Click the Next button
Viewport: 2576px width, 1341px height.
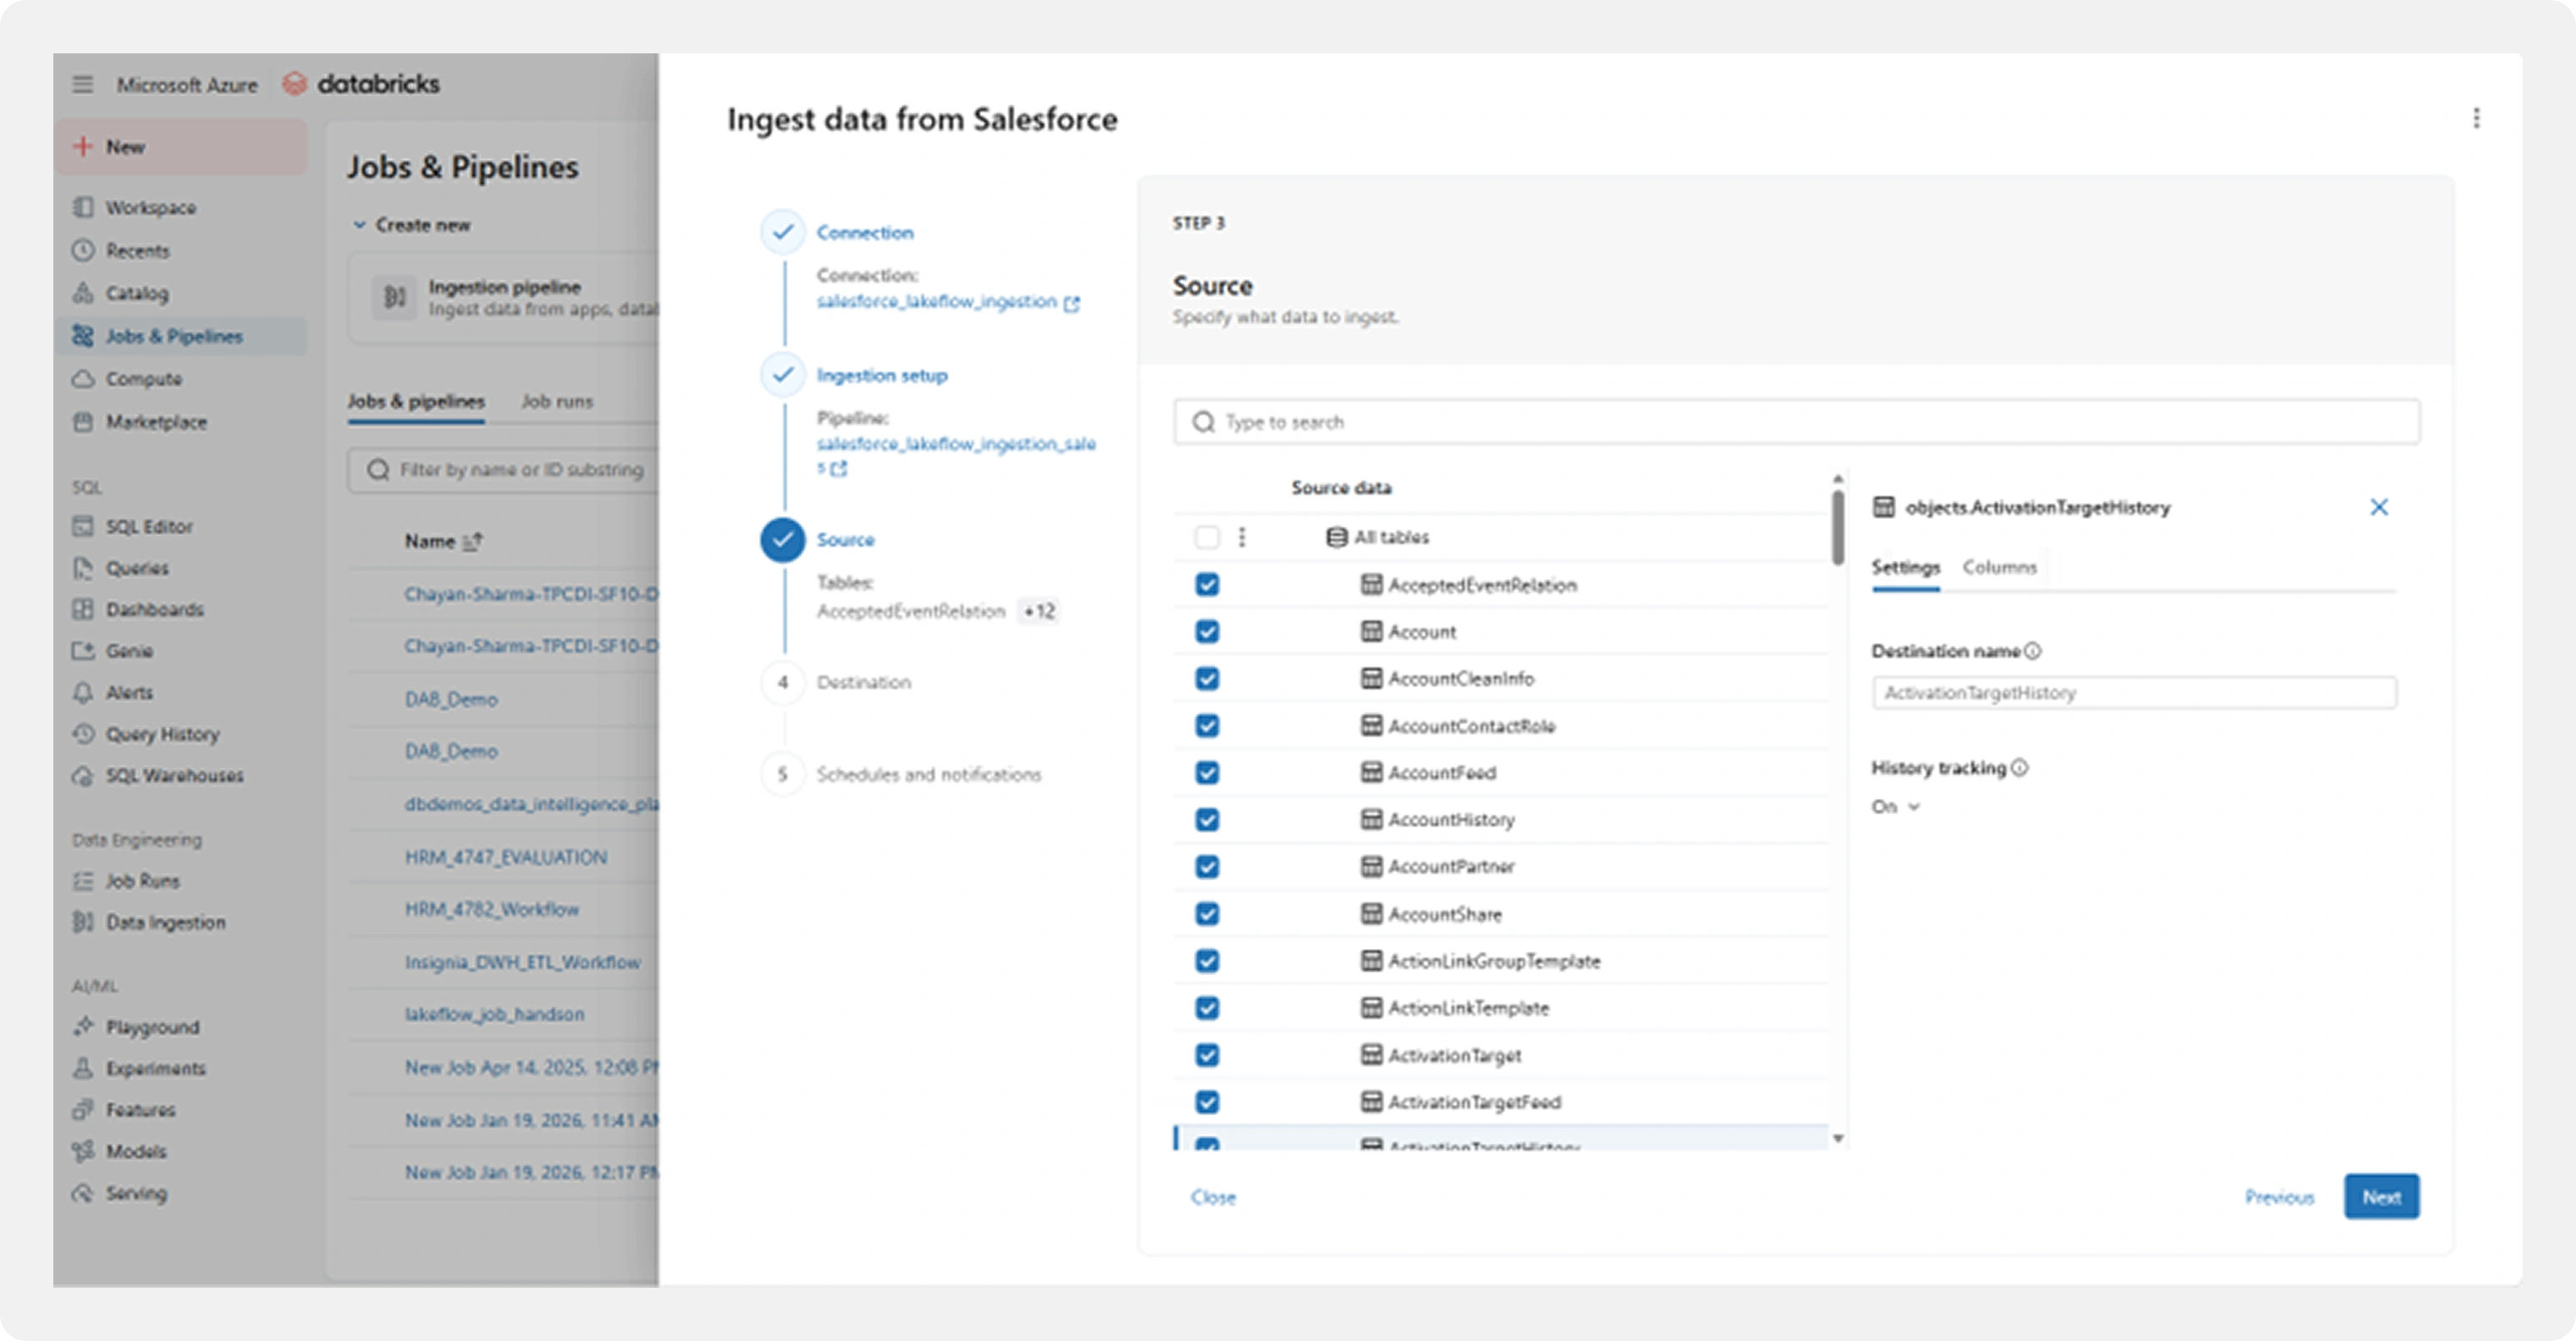pyautogui.click(x=2382, y=1196)
